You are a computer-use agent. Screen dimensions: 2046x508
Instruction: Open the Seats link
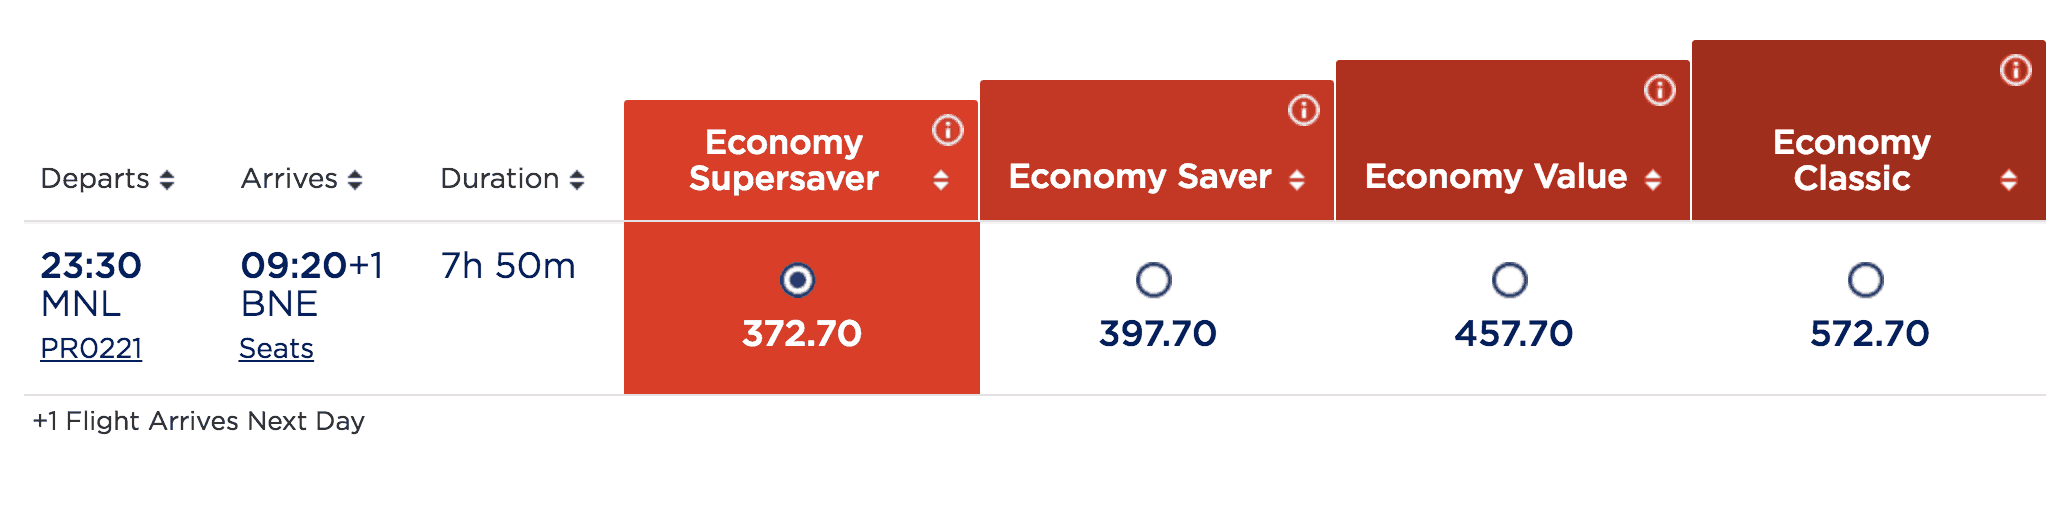click(276, 348)
